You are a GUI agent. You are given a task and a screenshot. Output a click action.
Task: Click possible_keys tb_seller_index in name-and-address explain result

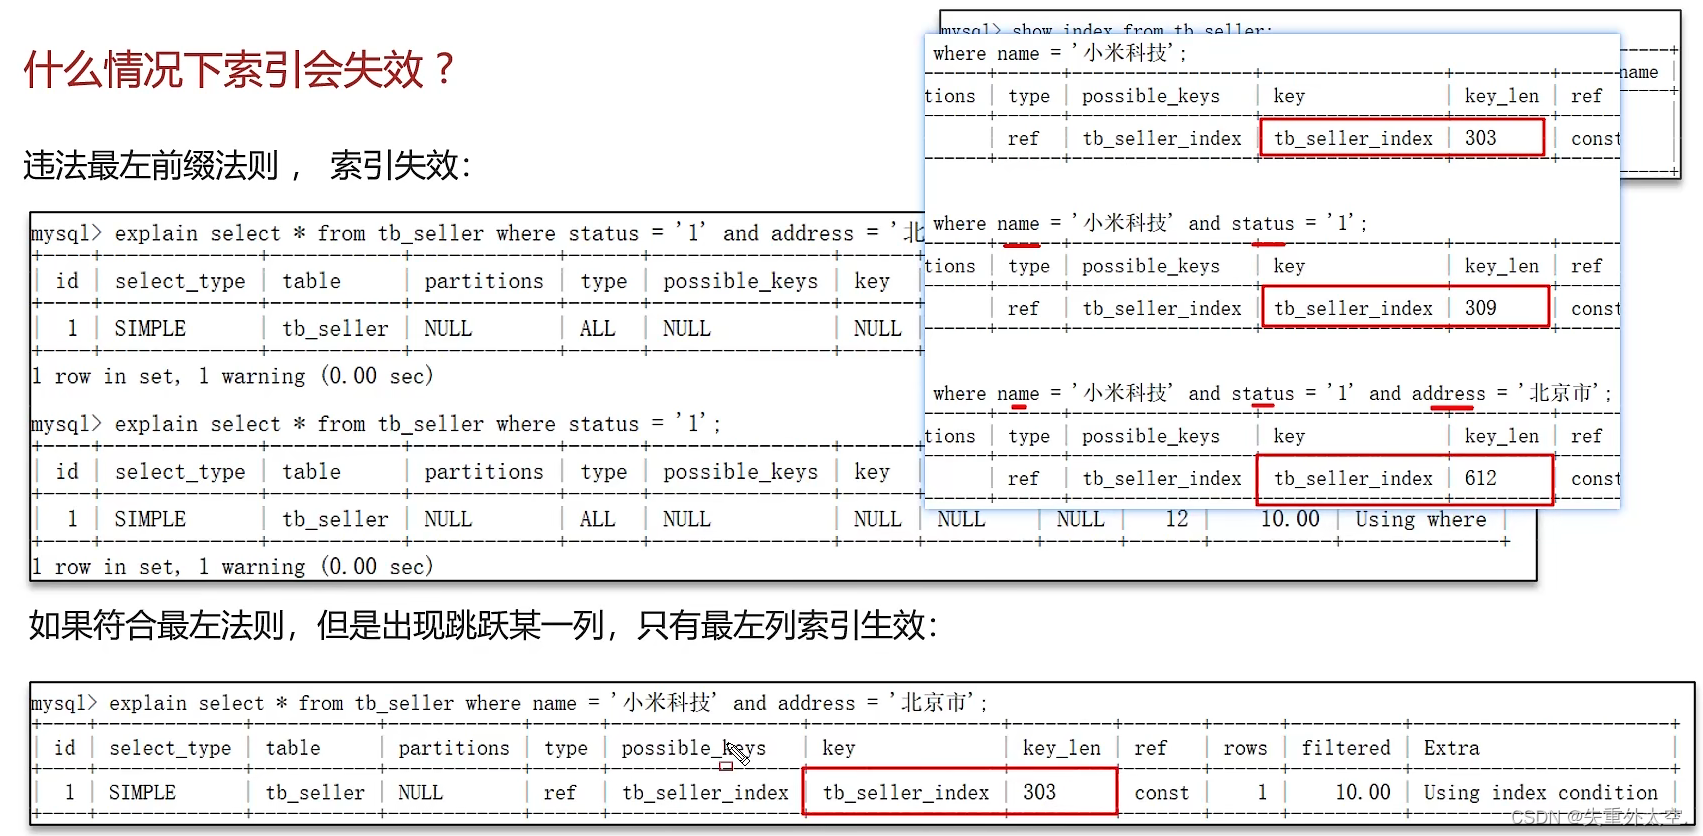(x=705, y=792)
